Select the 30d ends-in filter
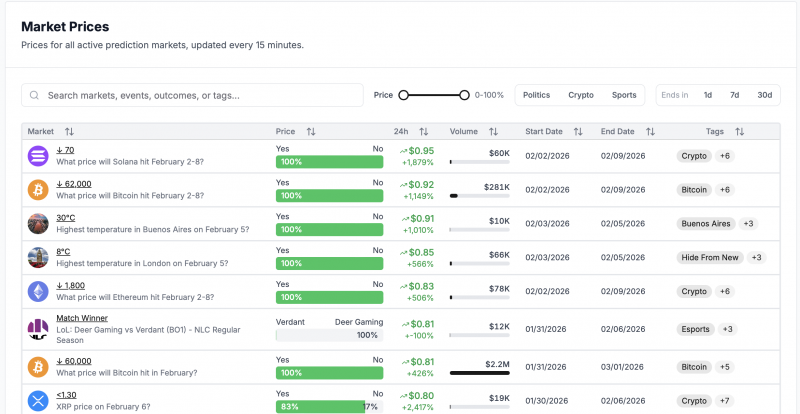The width and height of the screenshot is (800, 414). coord(764,95)
